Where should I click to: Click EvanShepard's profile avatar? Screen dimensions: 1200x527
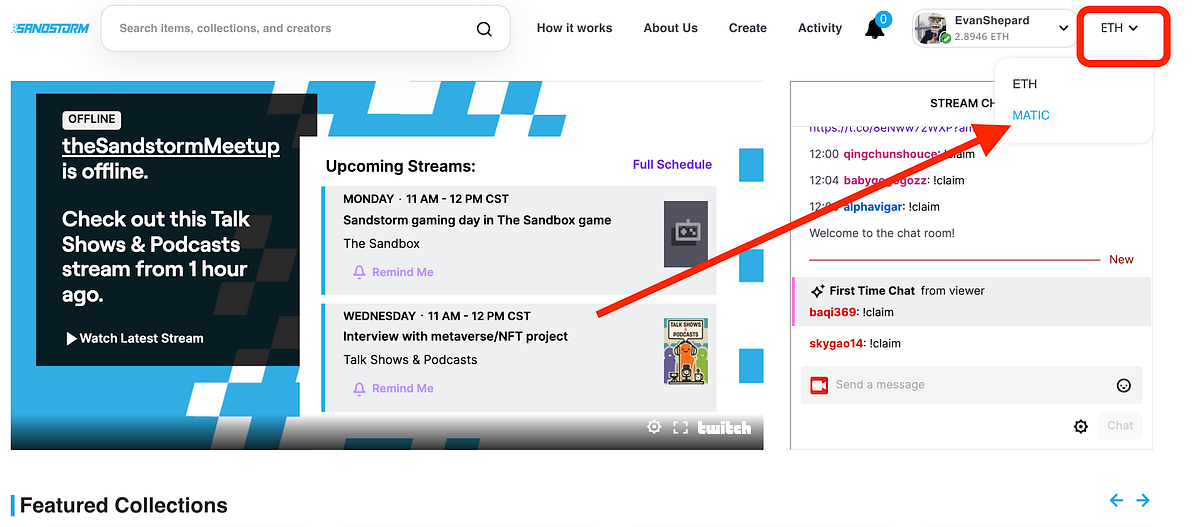933,29
